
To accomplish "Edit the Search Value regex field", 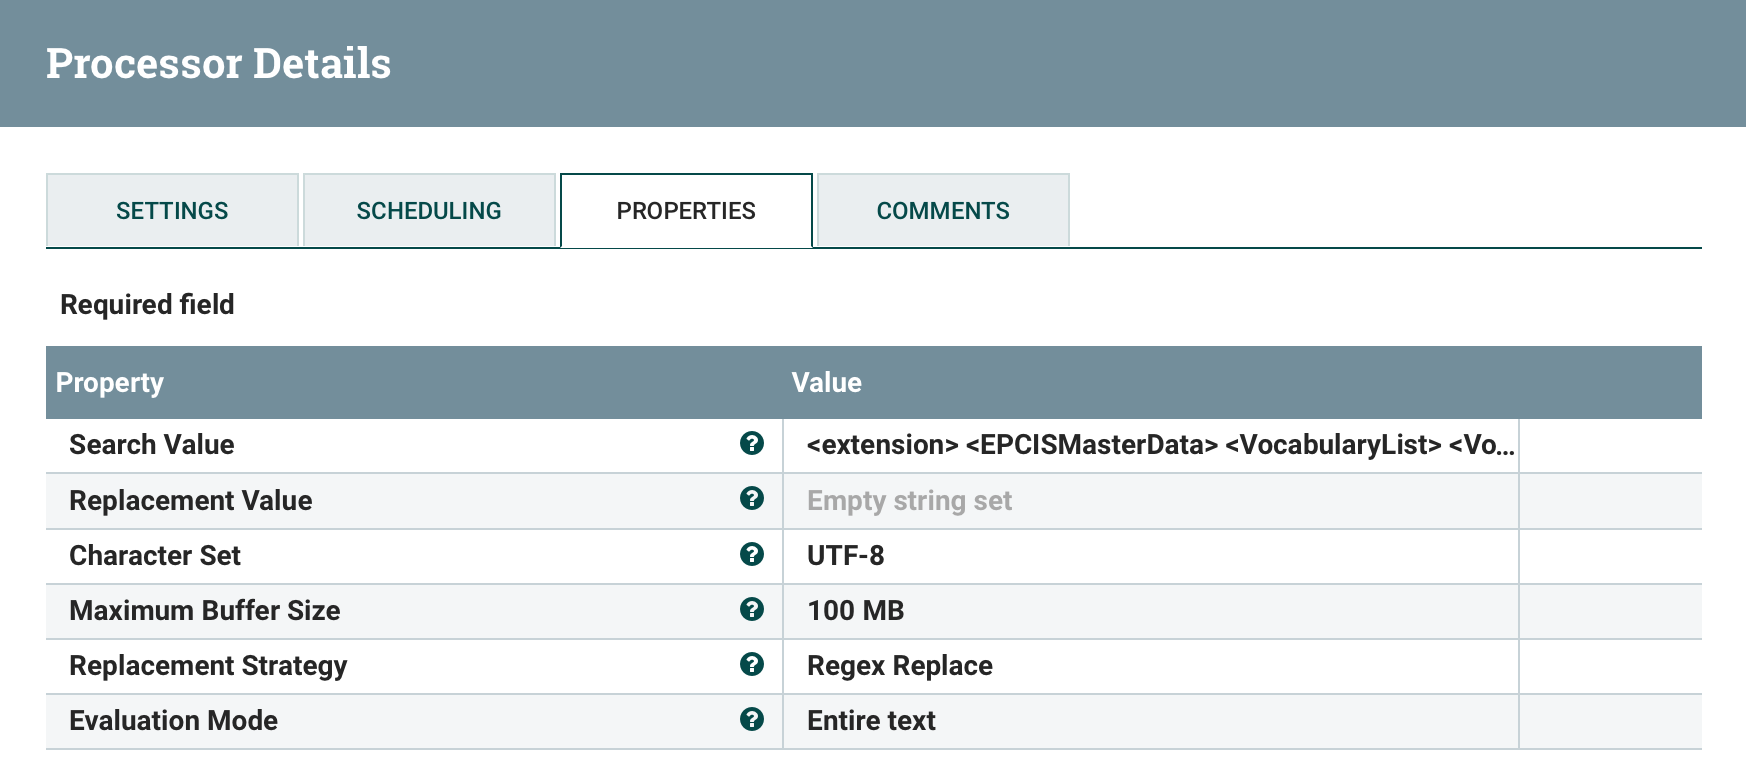I will tap(1160, 445).
